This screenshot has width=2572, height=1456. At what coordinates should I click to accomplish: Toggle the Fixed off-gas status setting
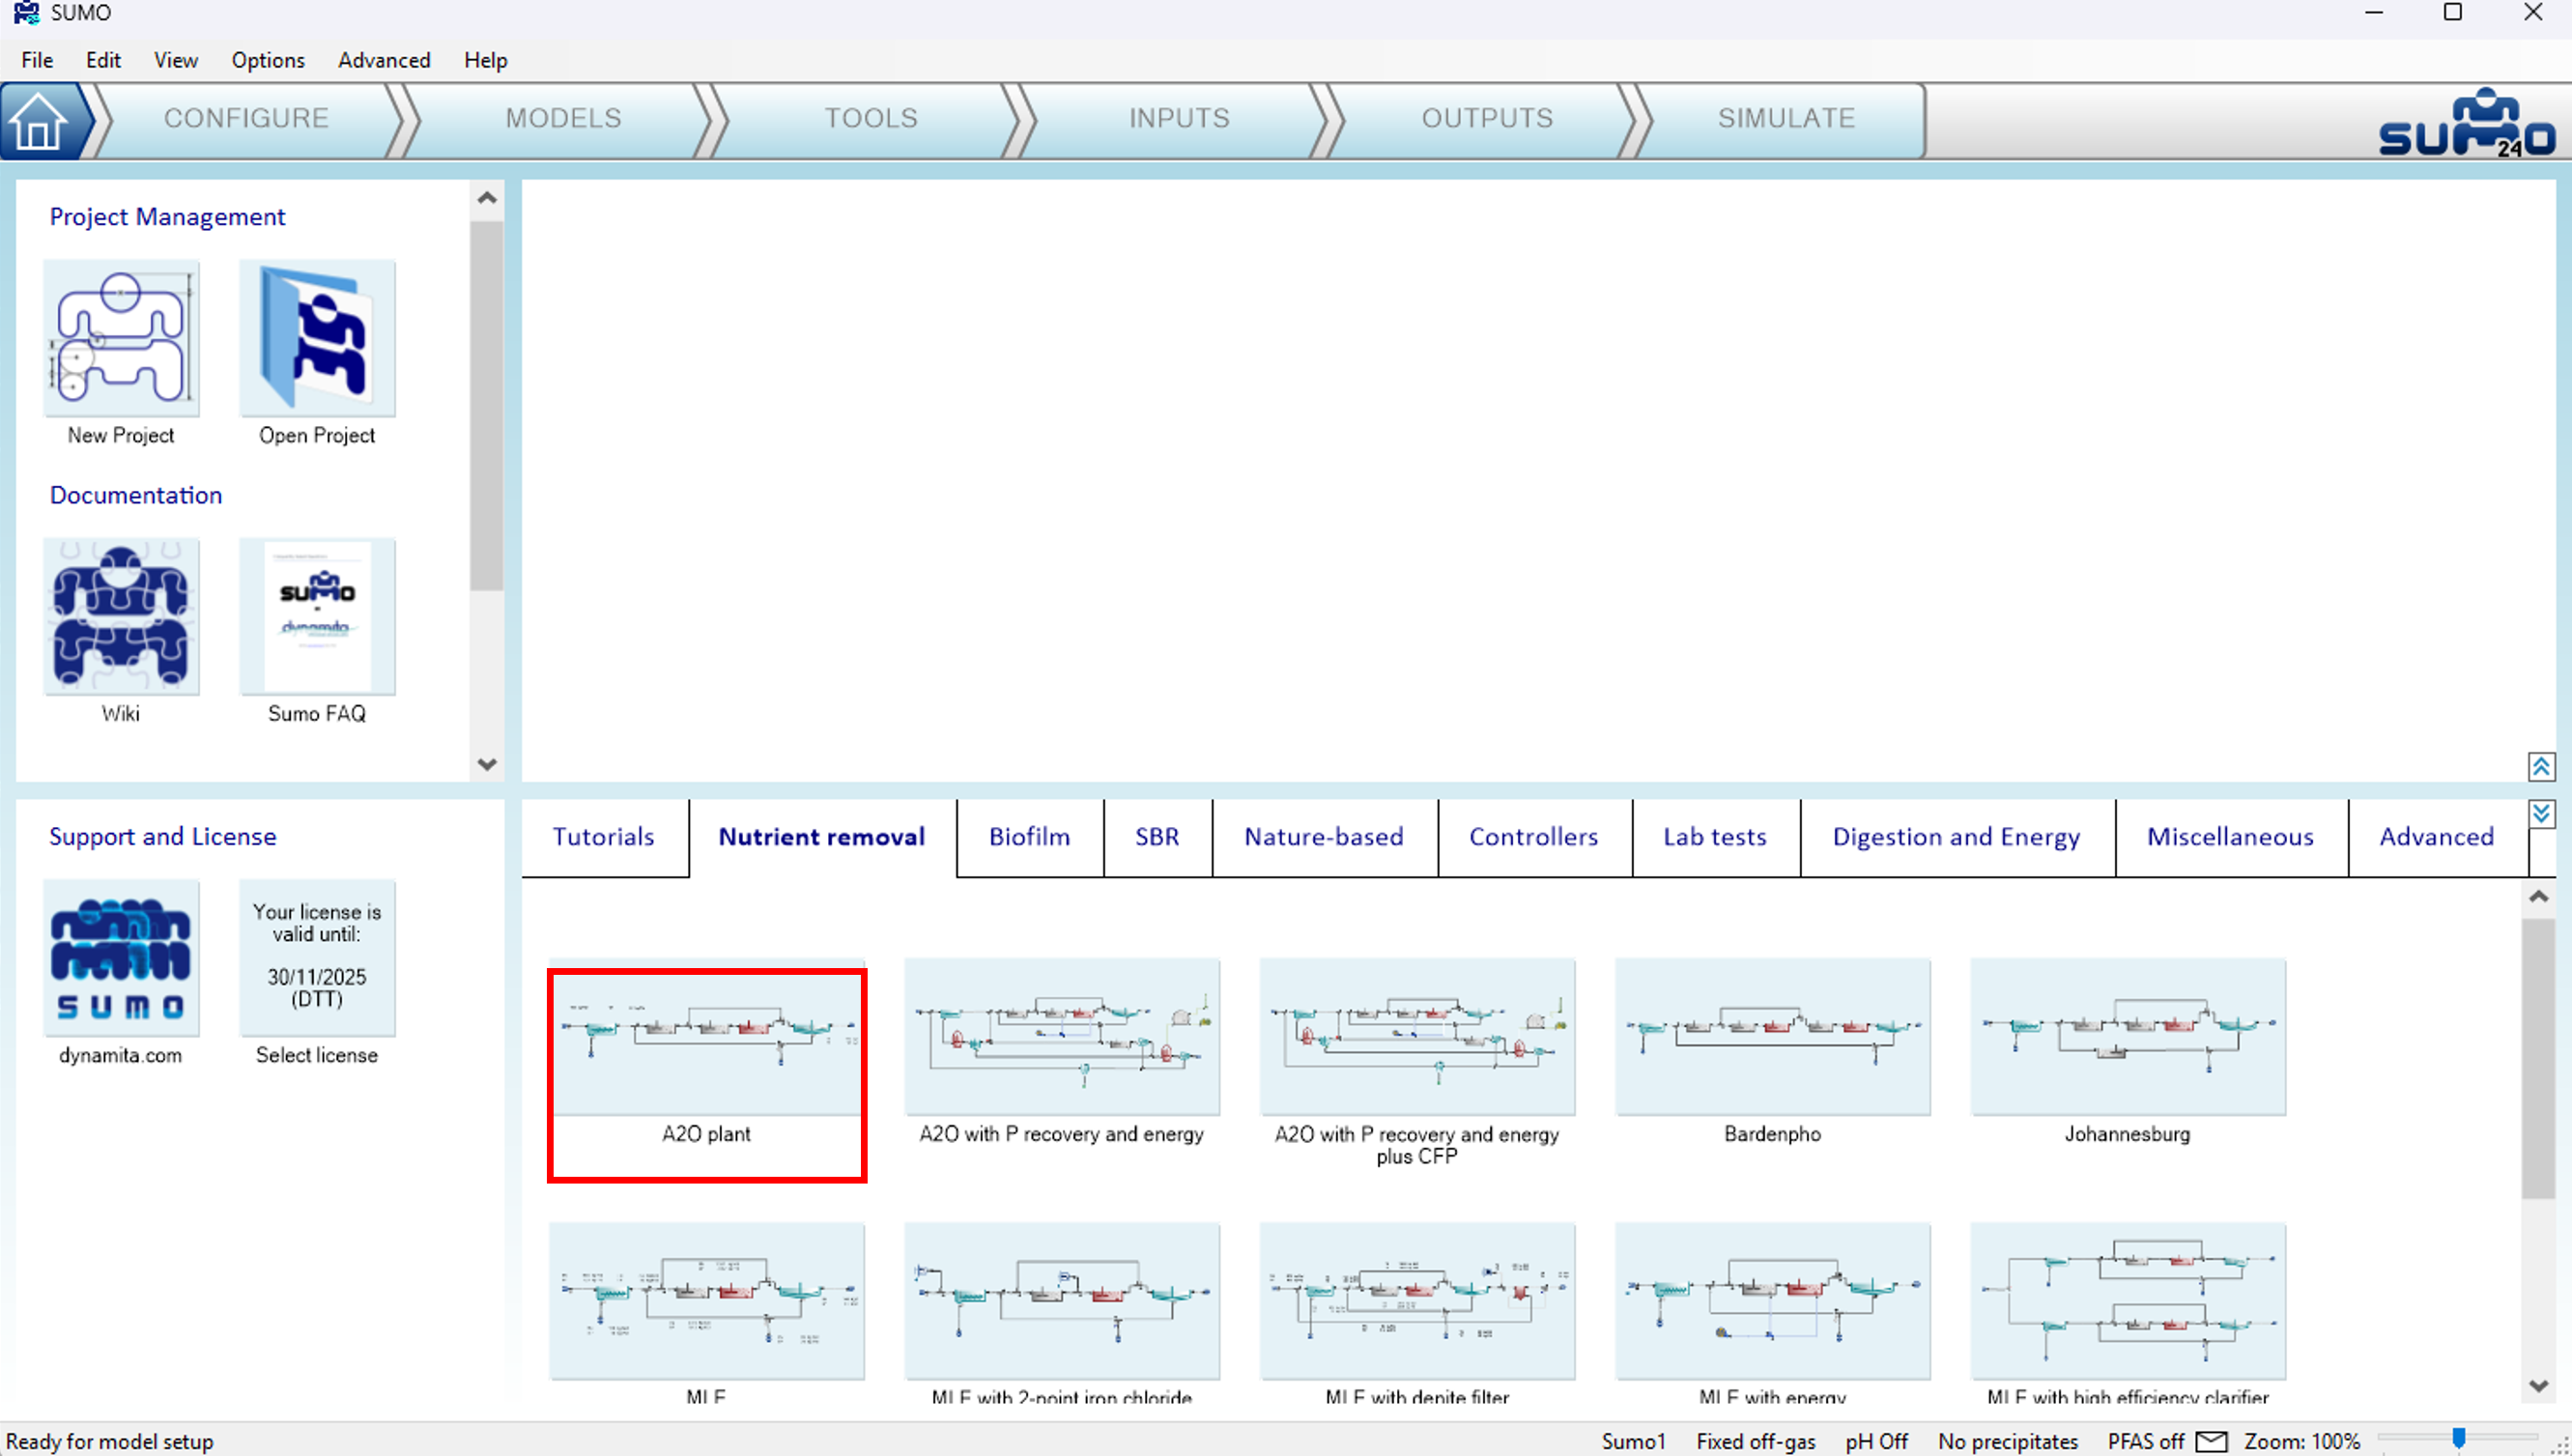tap(1755, 1441)
